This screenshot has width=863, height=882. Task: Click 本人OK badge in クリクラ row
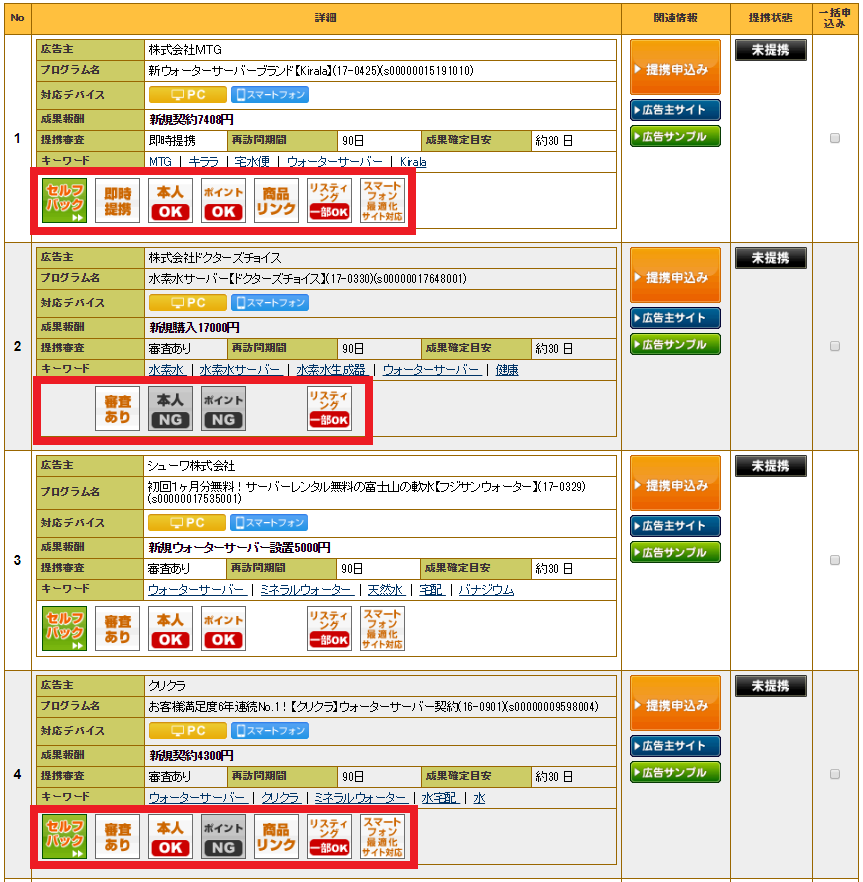(170, 836)
